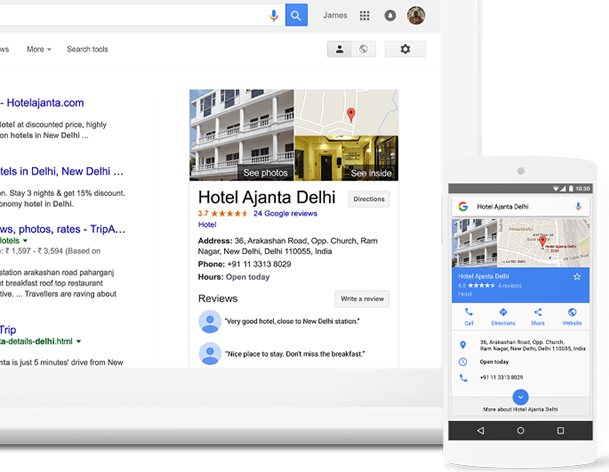The image size is (609, 472).
Task: Click the Write a review button
Action: (x=362, y=299)
